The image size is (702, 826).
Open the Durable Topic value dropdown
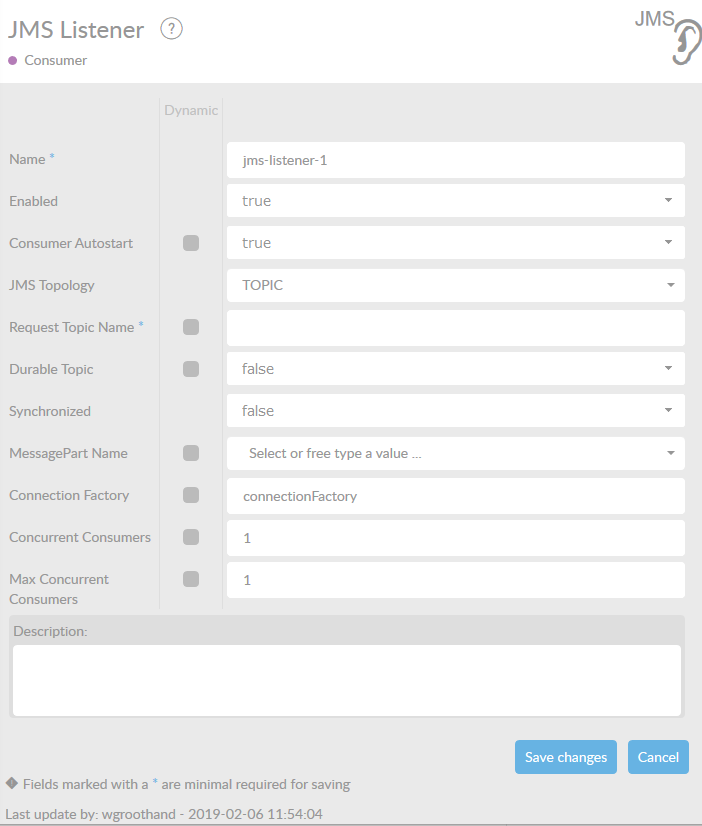point(455,369)
